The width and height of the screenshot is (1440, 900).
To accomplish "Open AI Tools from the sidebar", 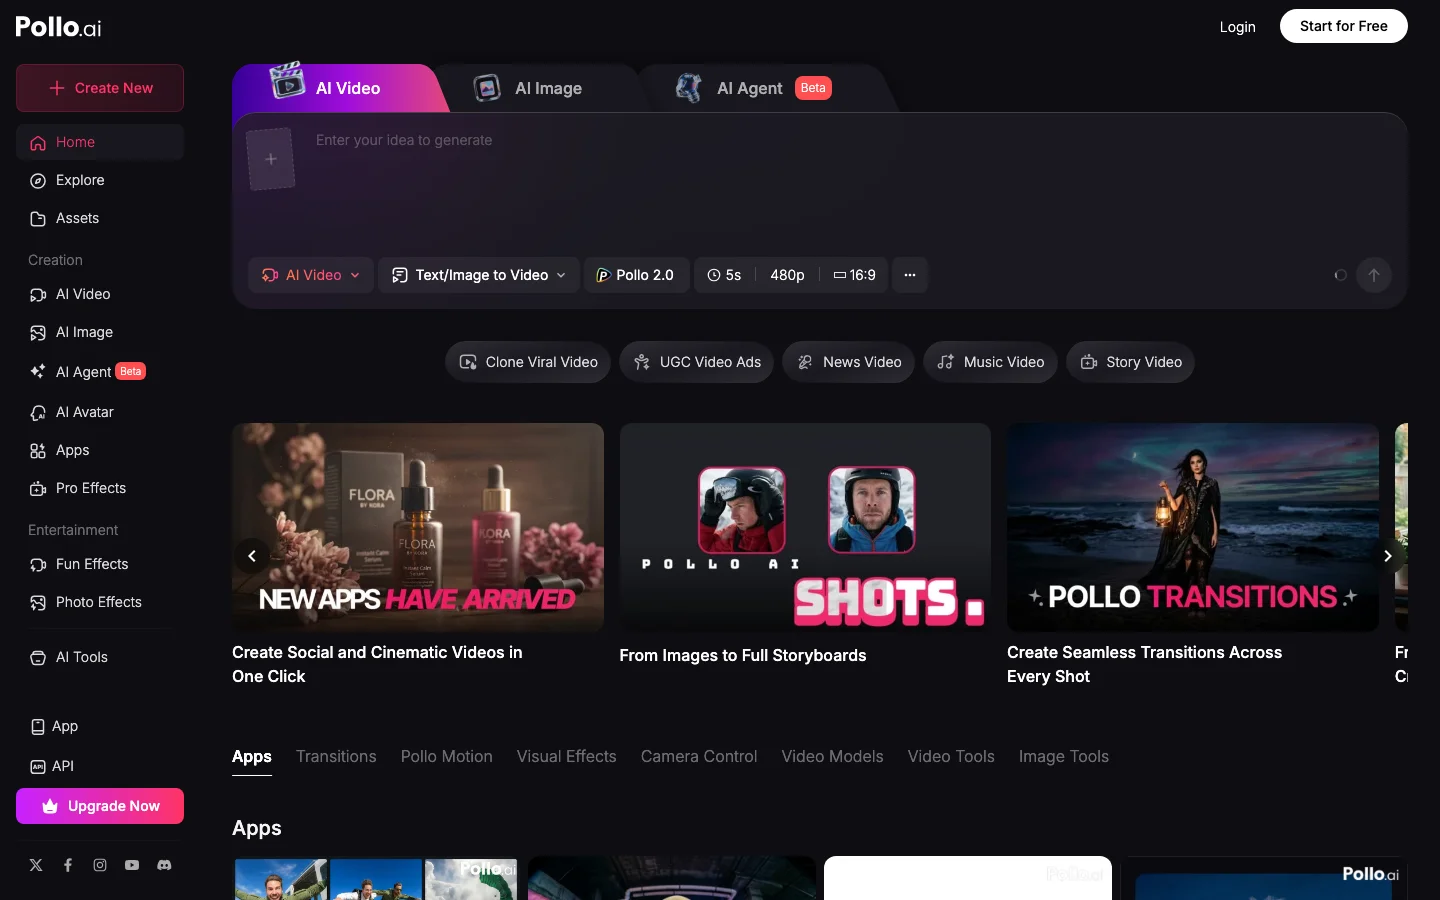I will point(81,657).
